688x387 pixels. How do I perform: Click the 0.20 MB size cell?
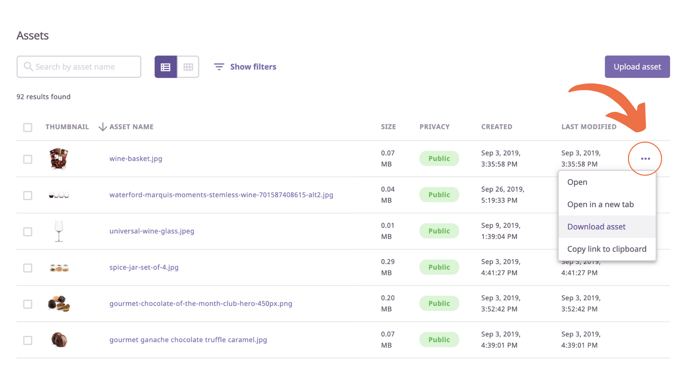point(387,303)
